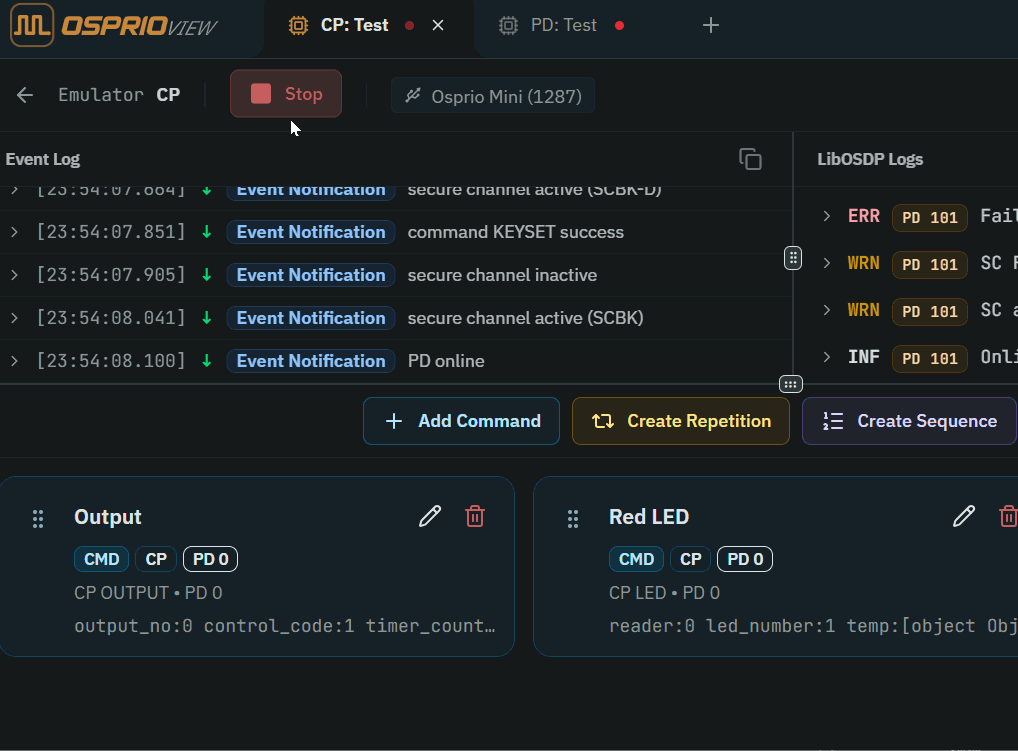Click the PD 0 tag on the Red LED card
Viewport: 1018px width, 751px height.
(x=745, y=559)
